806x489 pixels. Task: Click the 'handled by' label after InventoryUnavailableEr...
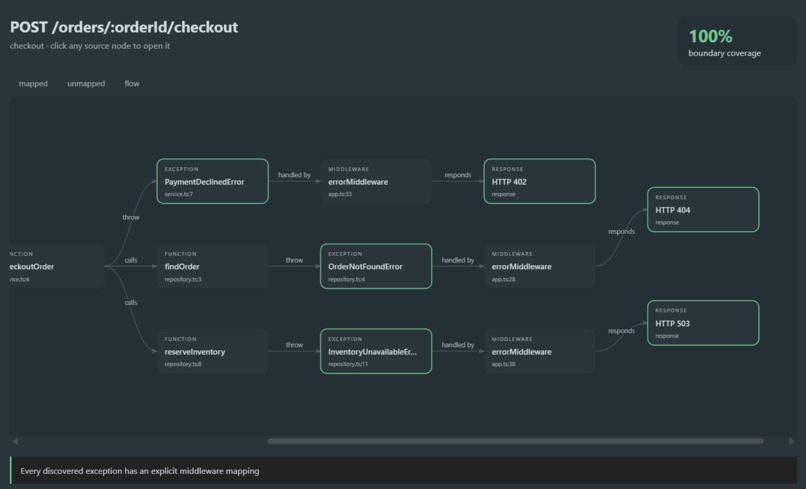coord(457,345)
